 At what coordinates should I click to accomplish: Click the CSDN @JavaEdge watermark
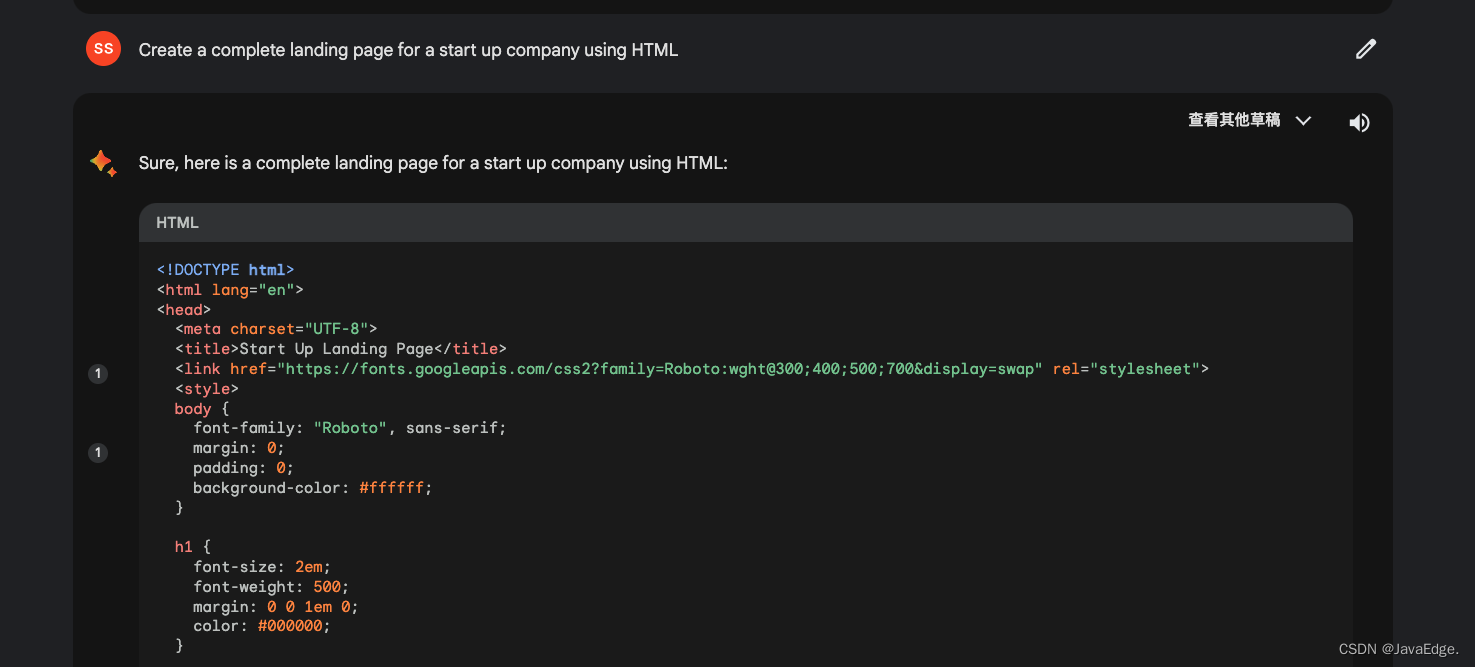tap(1398, 649)
